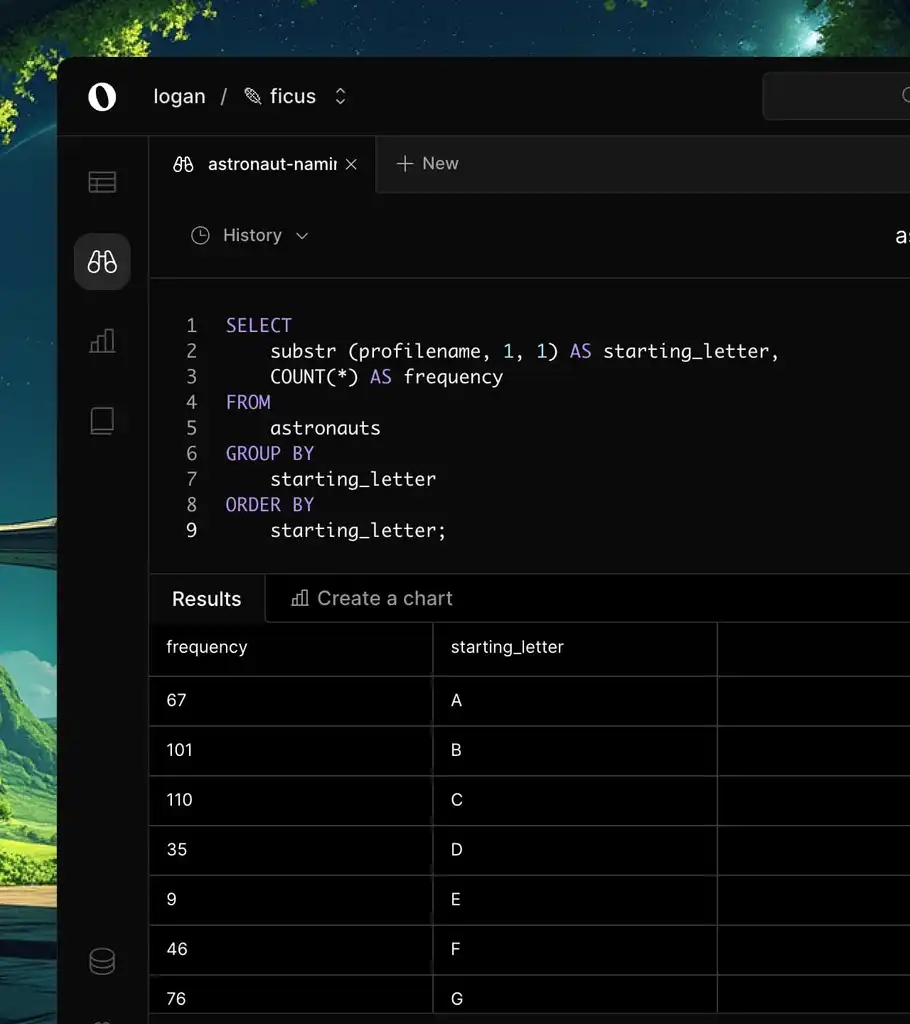Close the astronaut-naming tab
The image size is (910, 1024).
pos(352,163)
